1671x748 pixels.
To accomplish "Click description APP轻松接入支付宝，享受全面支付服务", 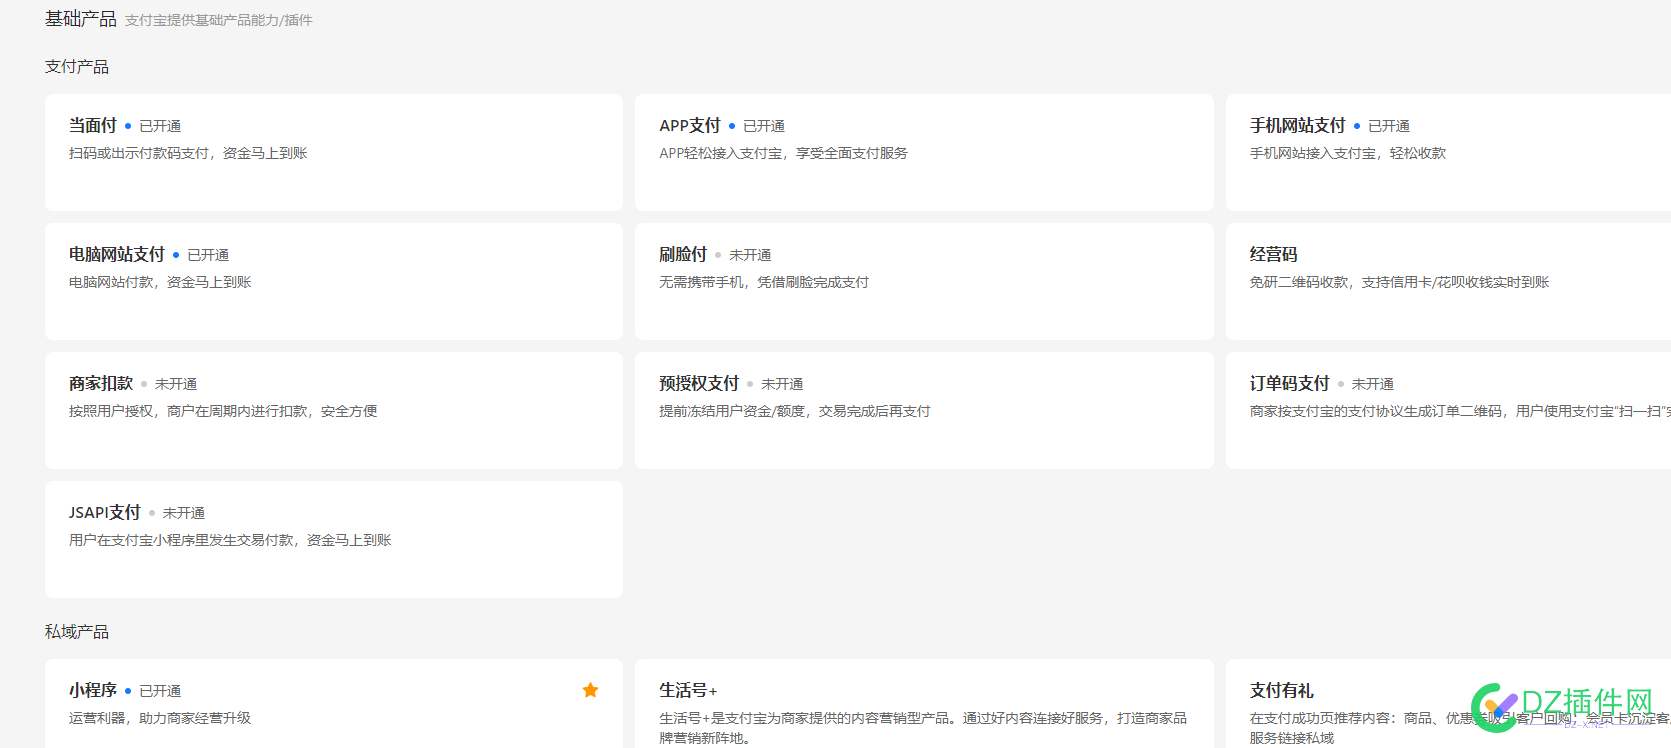I will tap(784, 153).
